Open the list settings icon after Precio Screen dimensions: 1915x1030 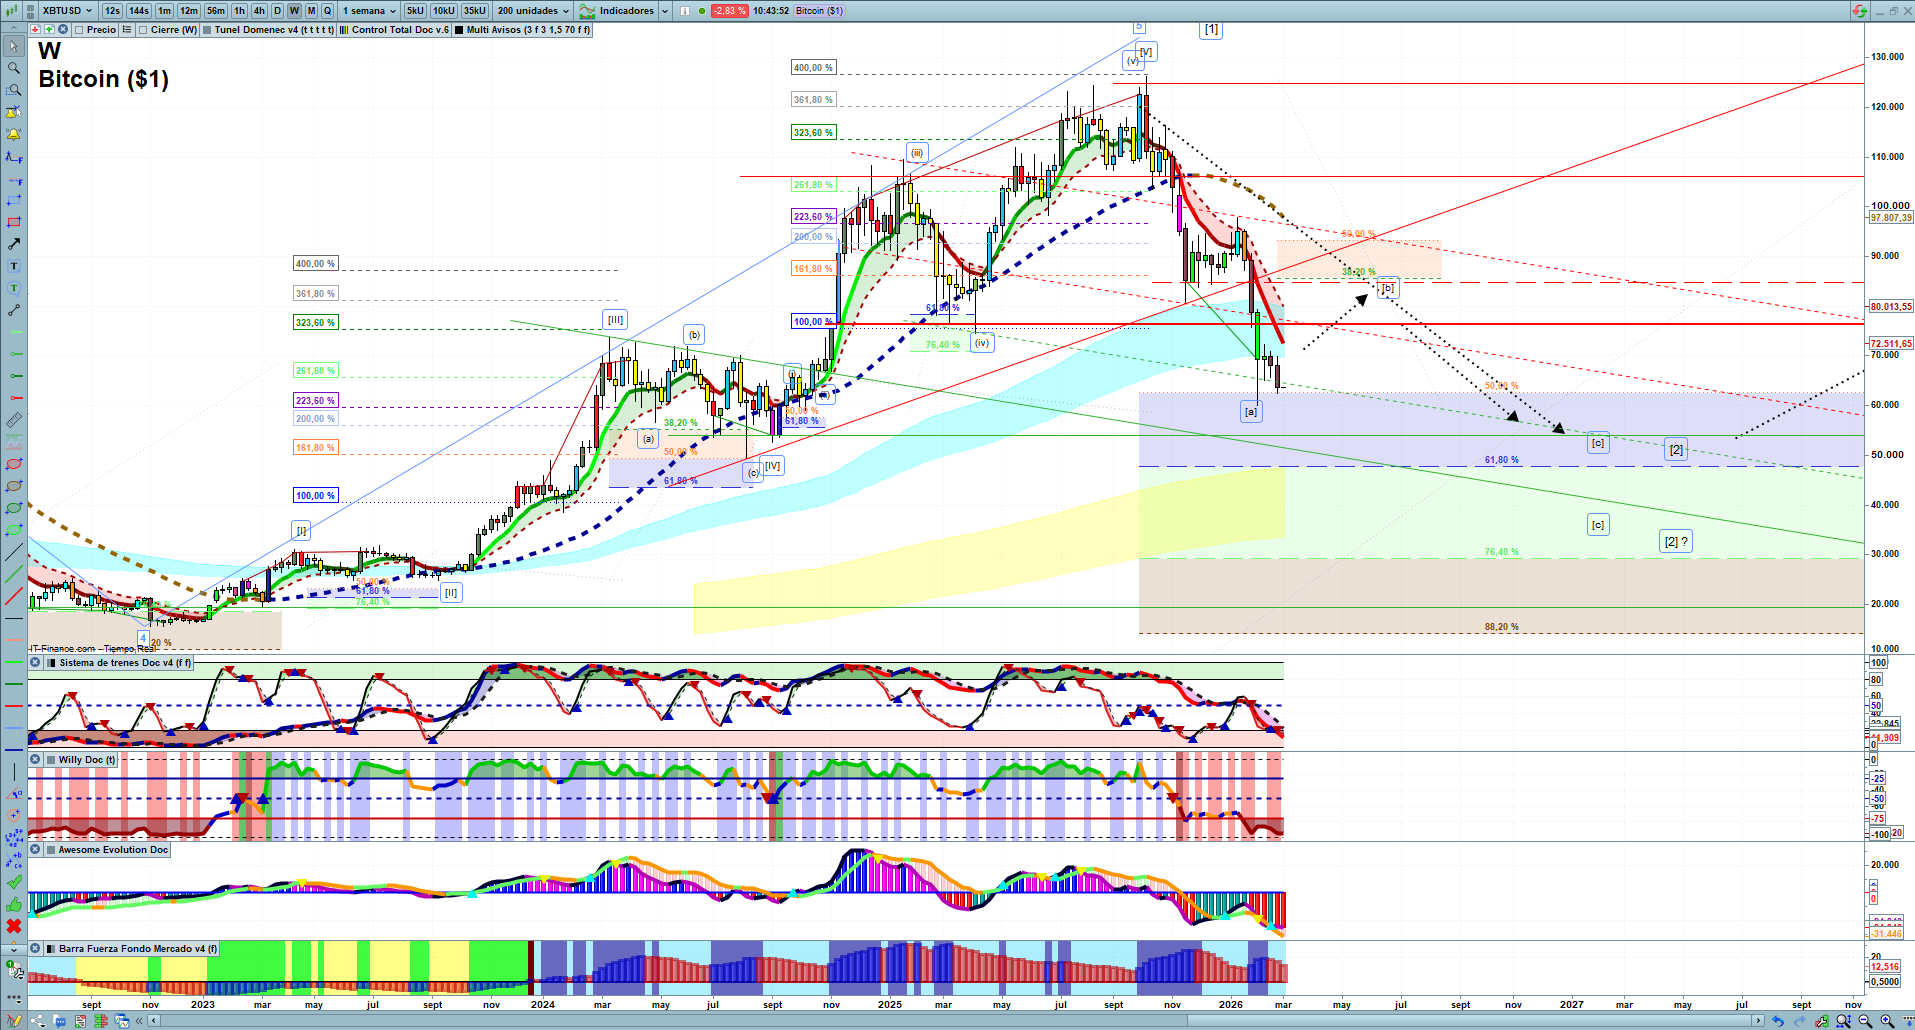click(127, 30)
